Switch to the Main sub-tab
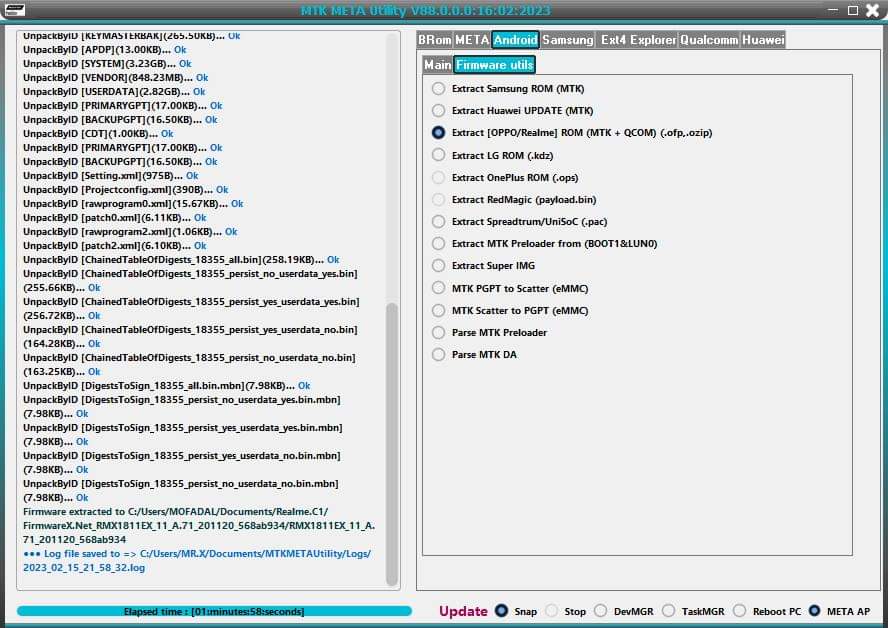This screenshot has height=628, width=888. click(x=438, y=65)
